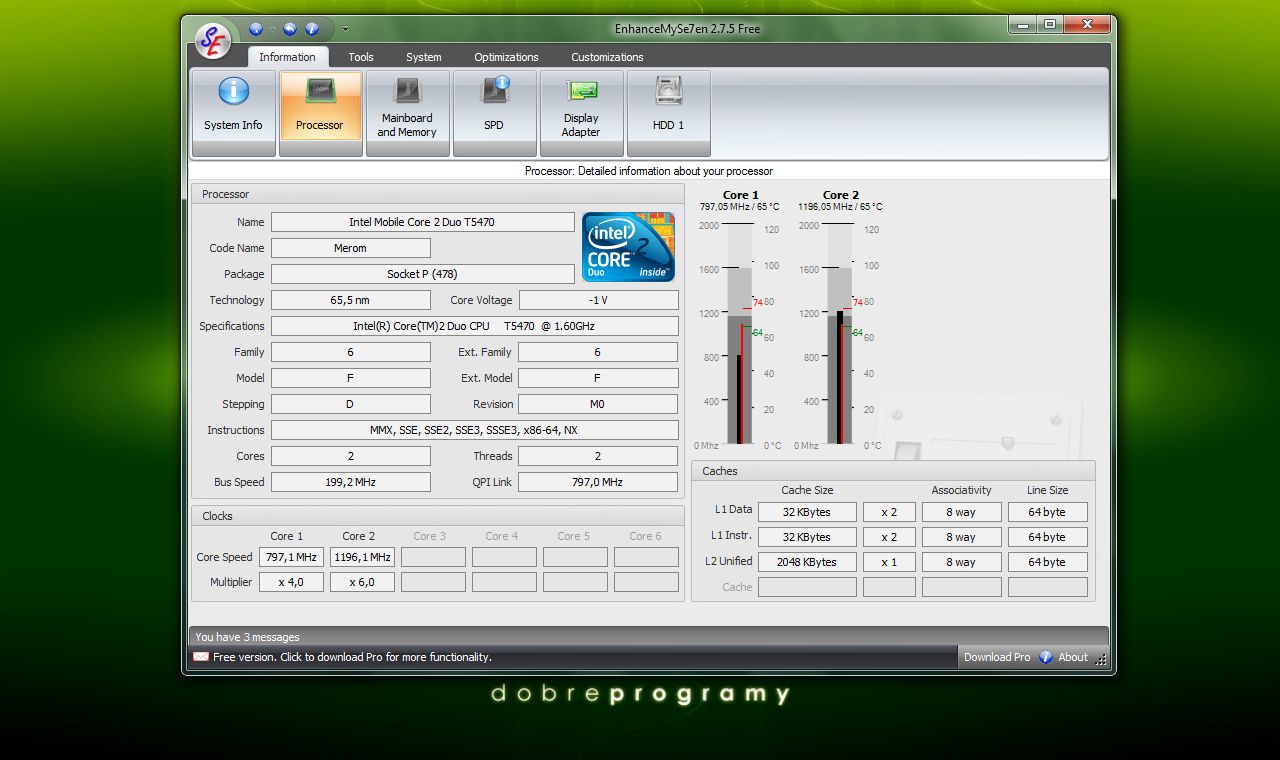
Task: Click the L2 Unified line size '64 byte'
Action: pos(1047,562)
